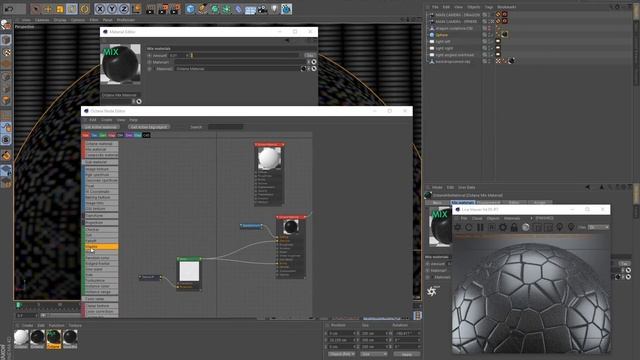Toggle Mat filter in Node Editor
This screenshot has width=640, height=360.
click(x=86, y=135)
